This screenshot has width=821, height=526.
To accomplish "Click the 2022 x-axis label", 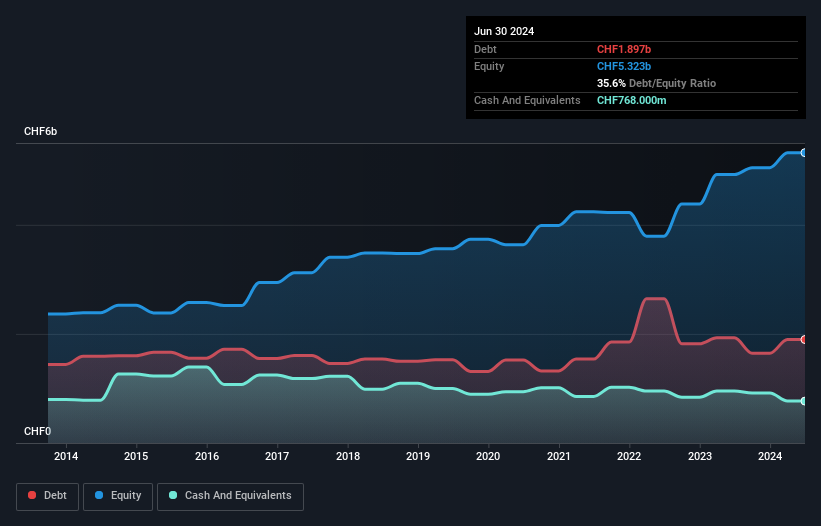I will pyautogui.click(x=629, y=456).
